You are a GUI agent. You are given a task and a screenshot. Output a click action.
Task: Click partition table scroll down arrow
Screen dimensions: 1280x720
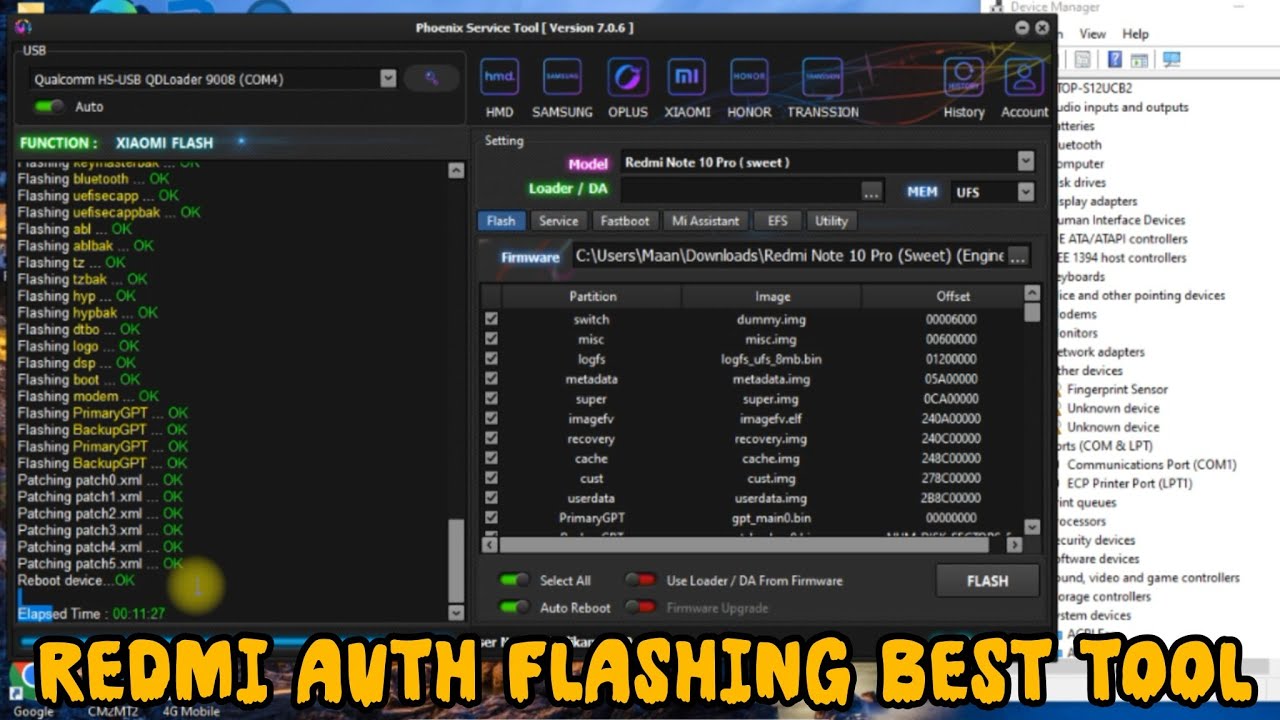[x=1032, y=526]
